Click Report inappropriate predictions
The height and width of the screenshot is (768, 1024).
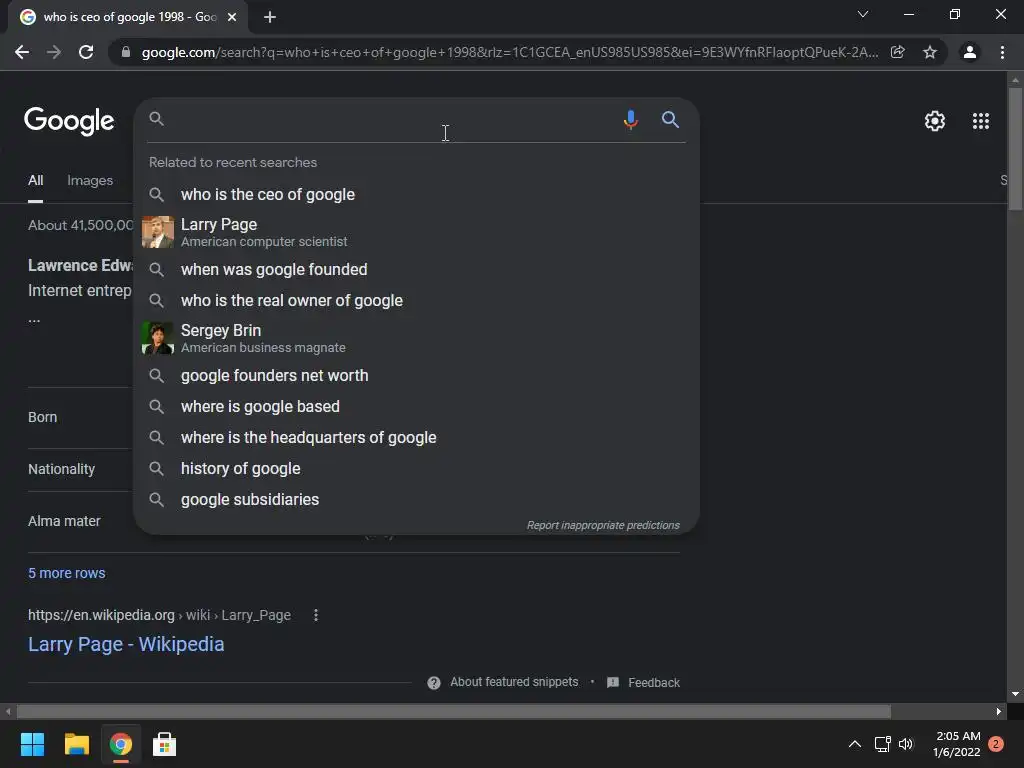[603, 526]
